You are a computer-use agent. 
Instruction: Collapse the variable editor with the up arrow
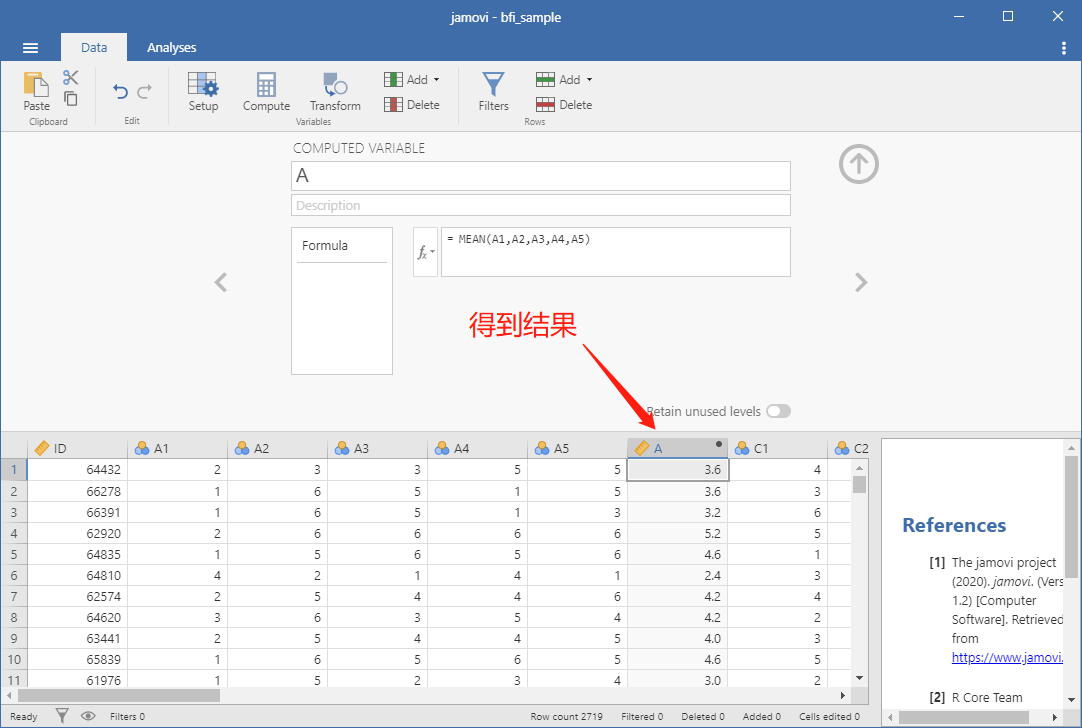(x=858, y=164)
